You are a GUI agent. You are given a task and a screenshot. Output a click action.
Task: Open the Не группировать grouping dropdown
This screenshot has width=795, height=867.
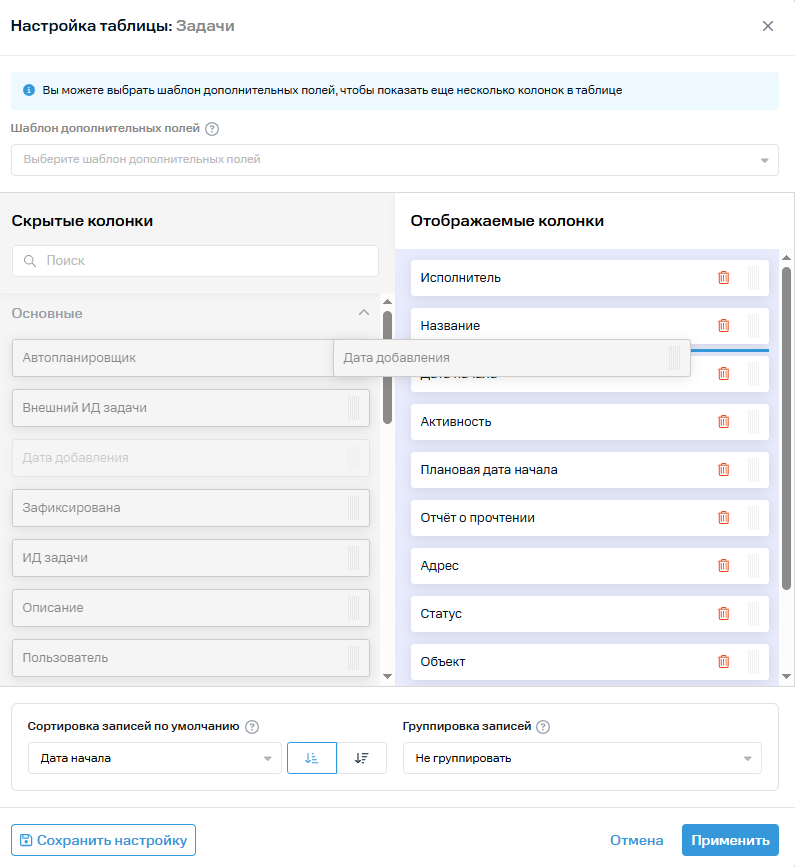[x=582, y=758]
